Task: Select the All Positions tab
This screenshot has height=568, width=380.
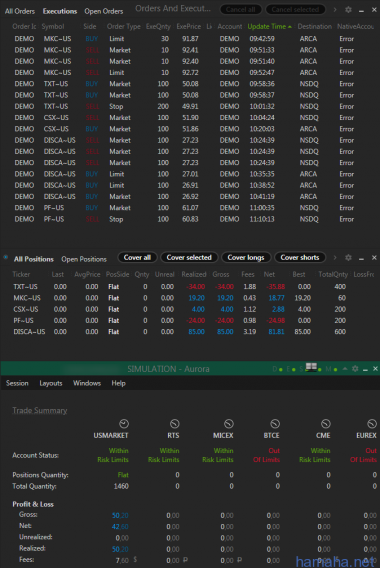Action: [34, 259]
